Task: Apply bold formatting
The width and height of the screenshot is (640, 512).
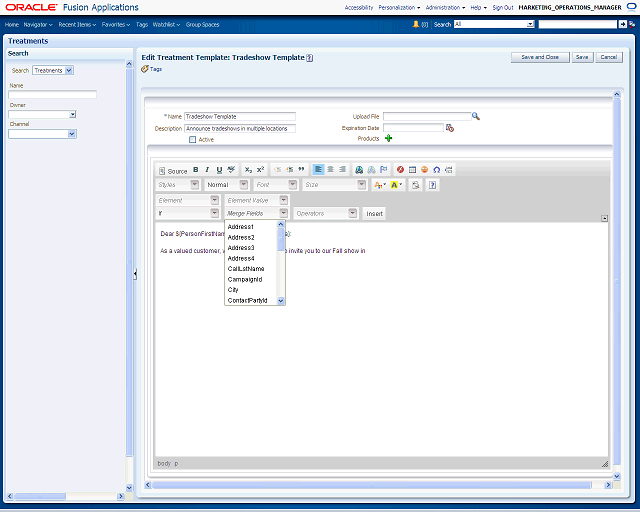Action: coord(196,170)
